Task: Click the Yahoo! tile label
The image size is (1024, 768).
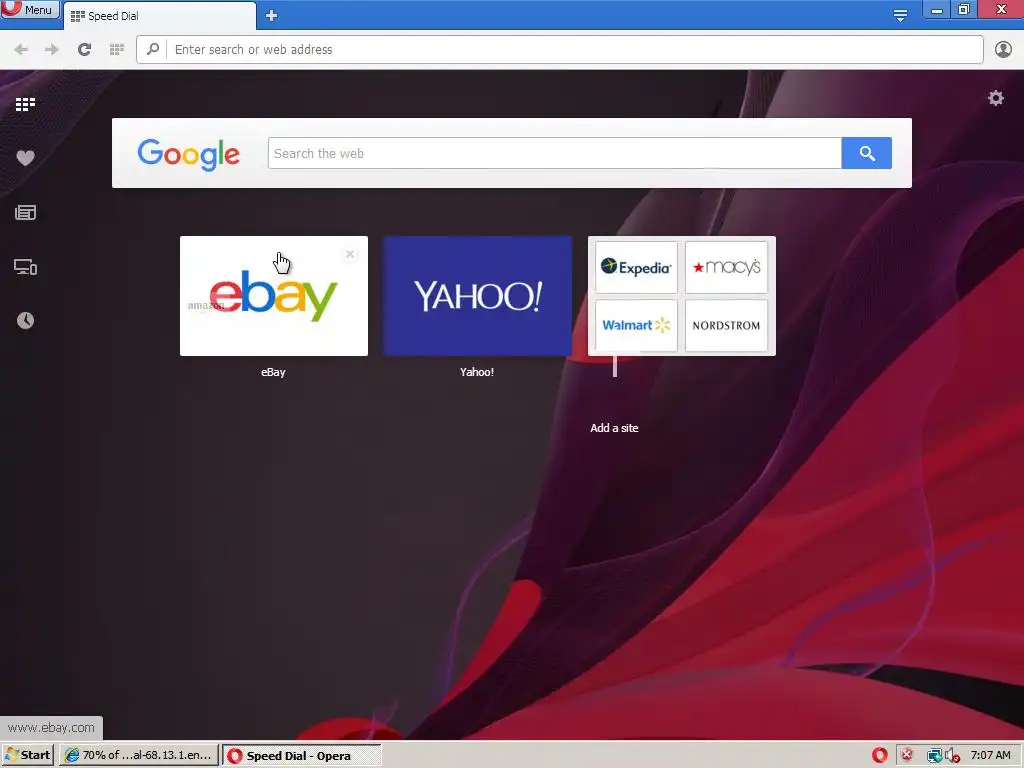Action: (x=477, y=372)
